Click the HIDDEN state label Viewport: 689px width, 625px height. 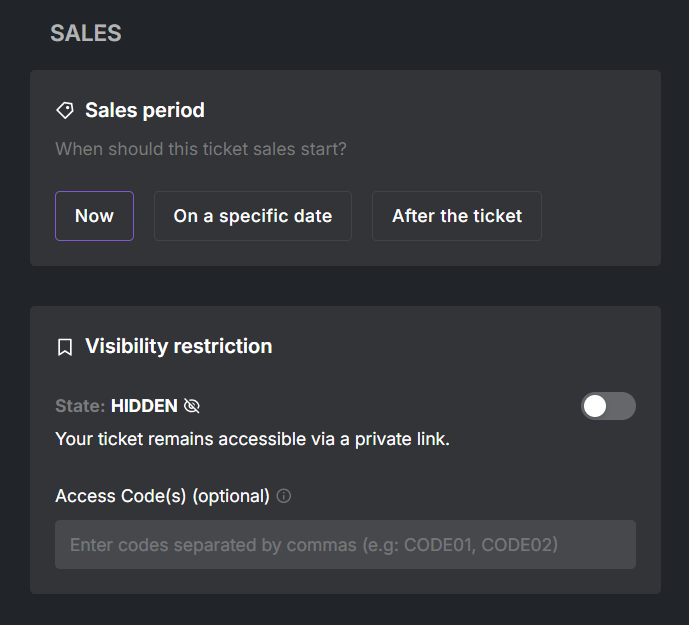(x=144, y=406)
